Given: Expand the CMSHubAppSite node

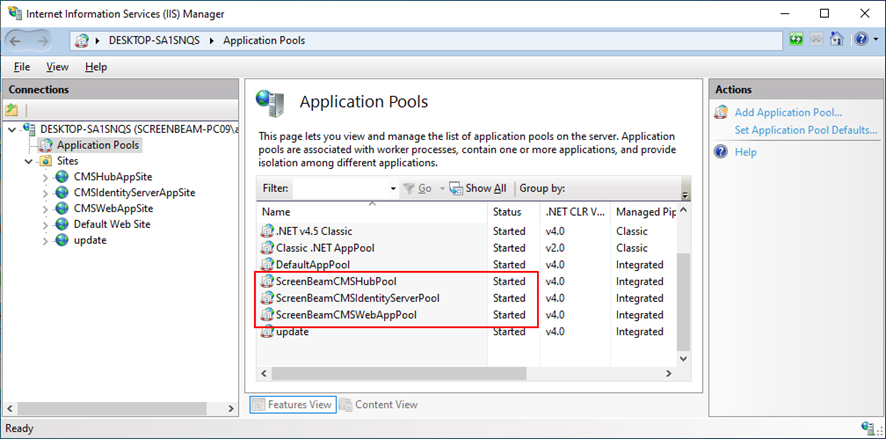Looking at the screenshot, I should [x=45, y=177].
